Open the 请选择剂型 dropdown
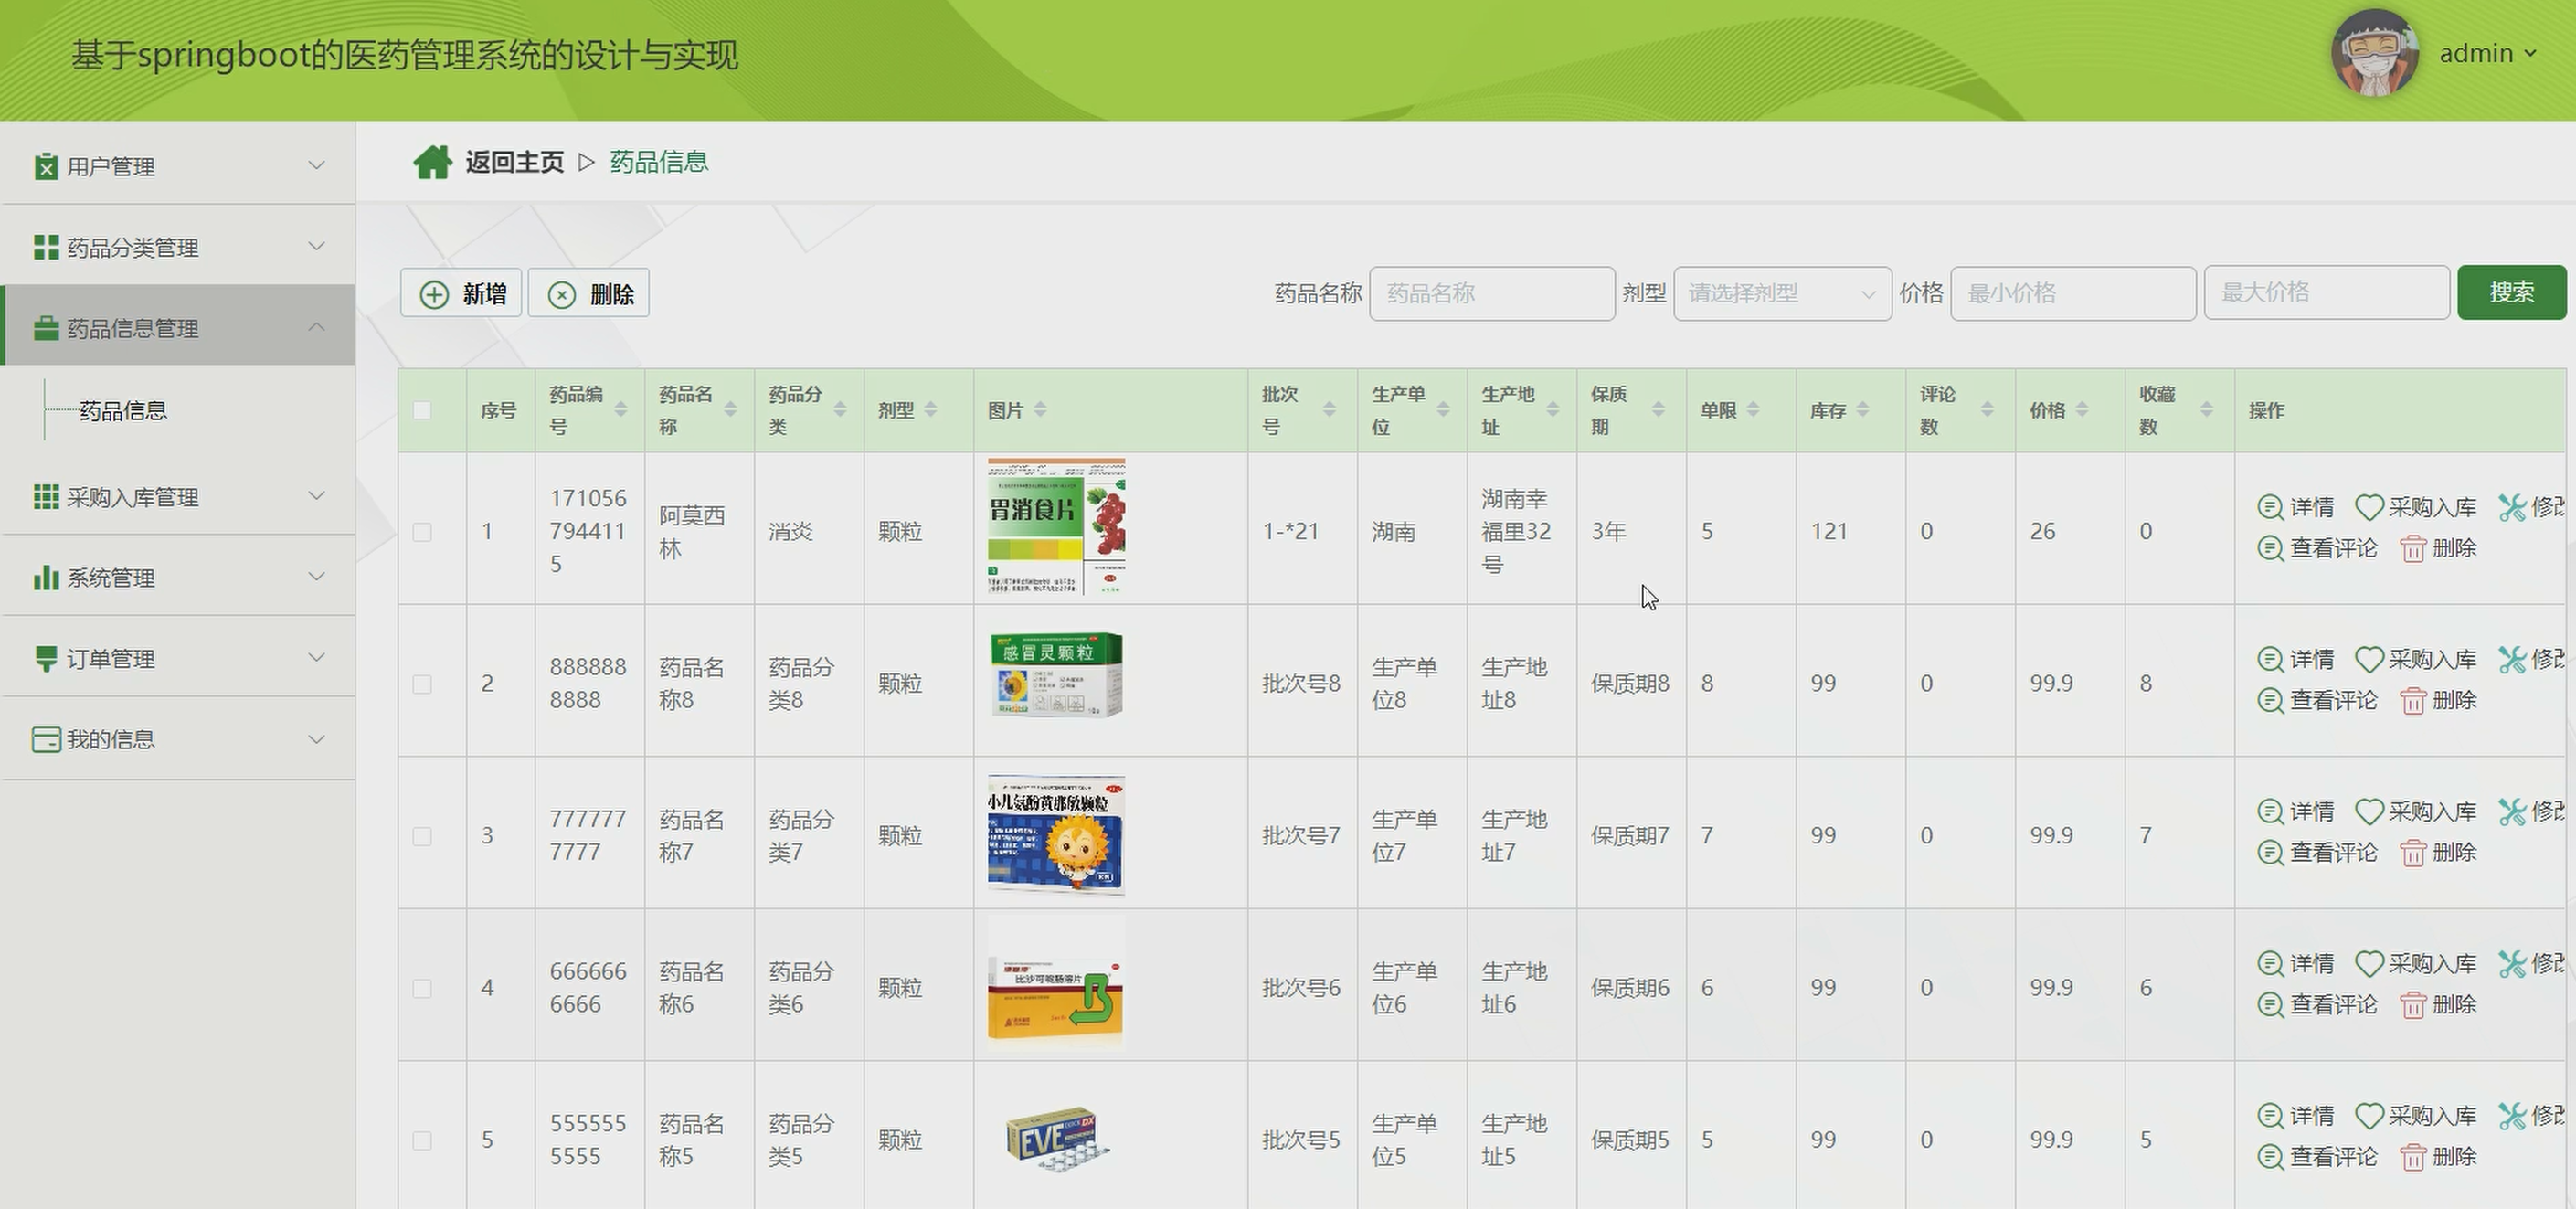 click(1782, 293)
